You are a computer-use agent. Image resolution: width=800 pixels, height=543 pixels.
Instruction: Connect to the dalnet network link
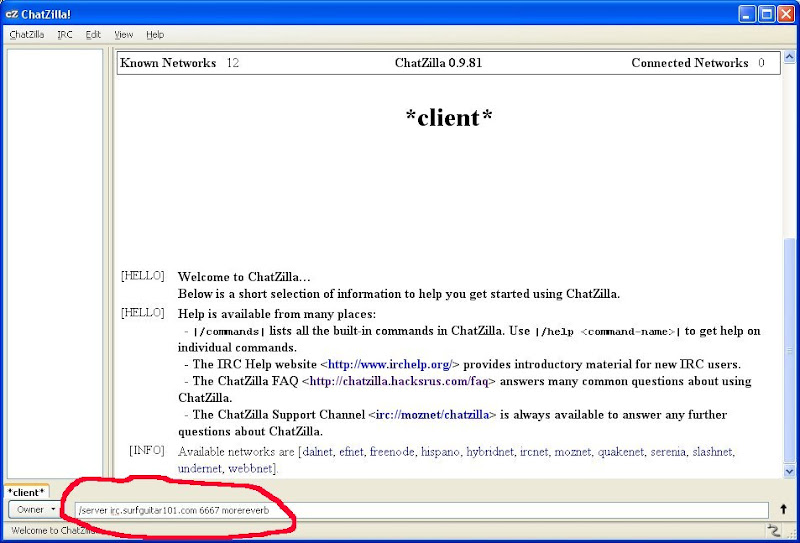317,452
